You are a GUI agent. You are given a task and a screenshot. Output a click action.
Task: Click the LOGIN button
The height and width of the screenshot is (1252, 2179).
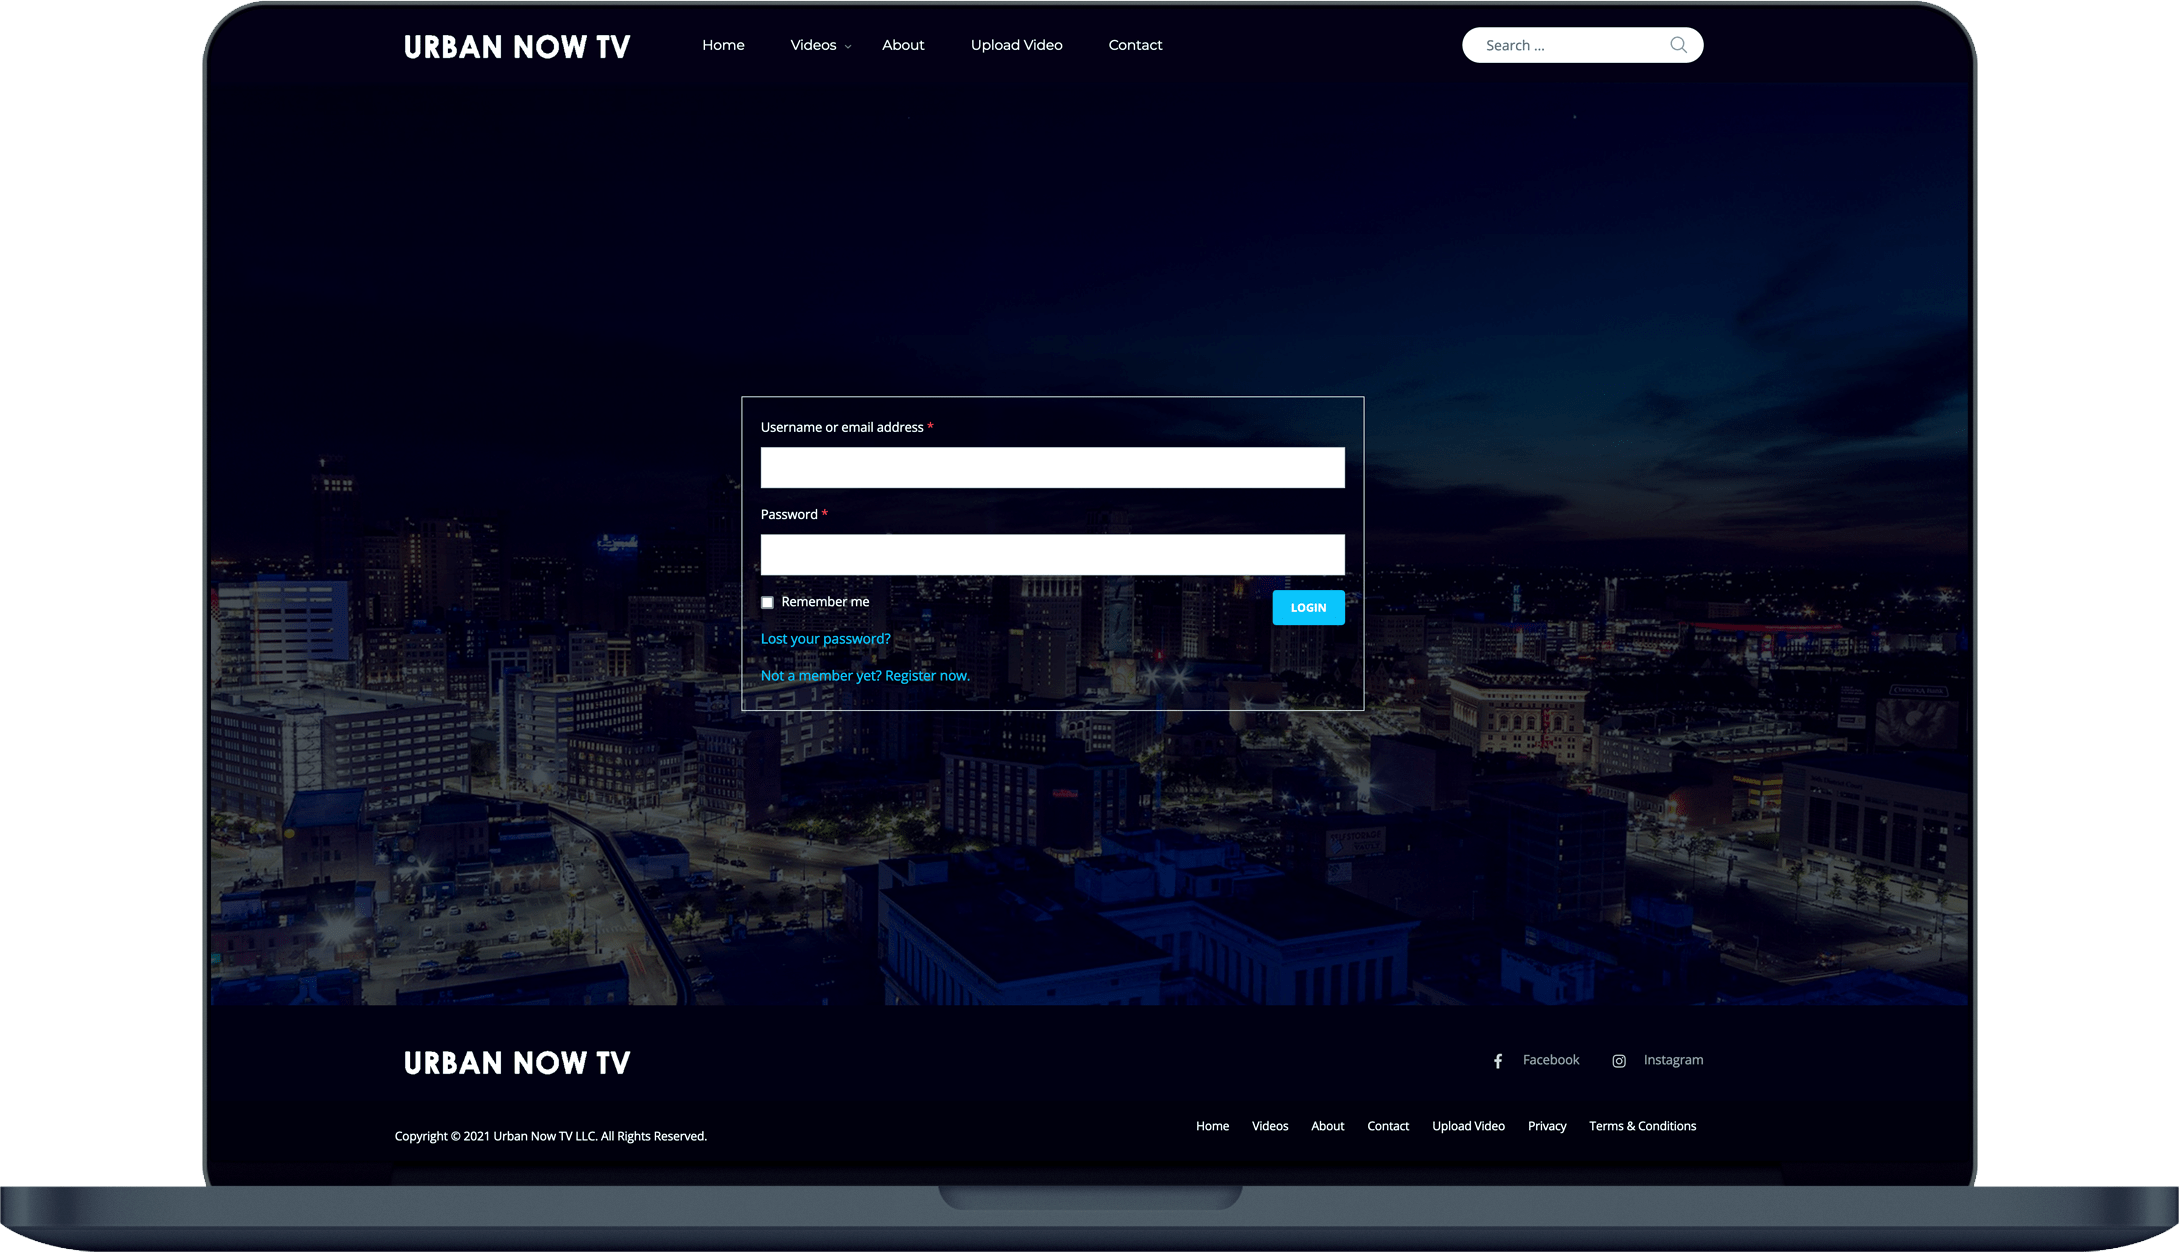click(1308, 608)
